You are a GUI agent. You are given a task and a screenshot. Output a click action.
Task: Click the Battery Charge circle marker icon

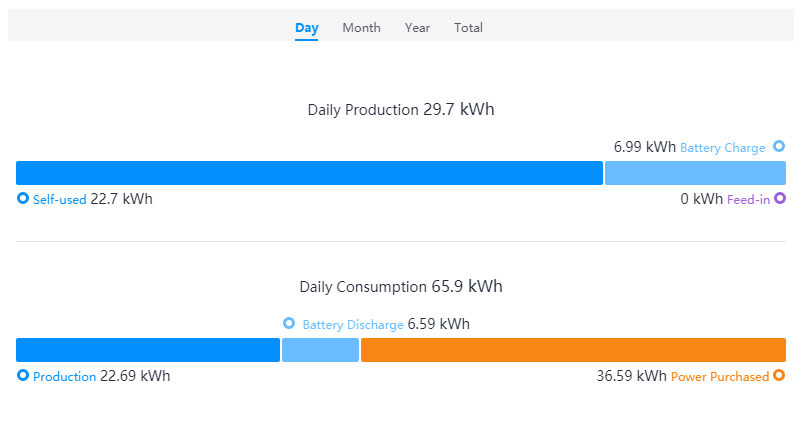[779, 147]
